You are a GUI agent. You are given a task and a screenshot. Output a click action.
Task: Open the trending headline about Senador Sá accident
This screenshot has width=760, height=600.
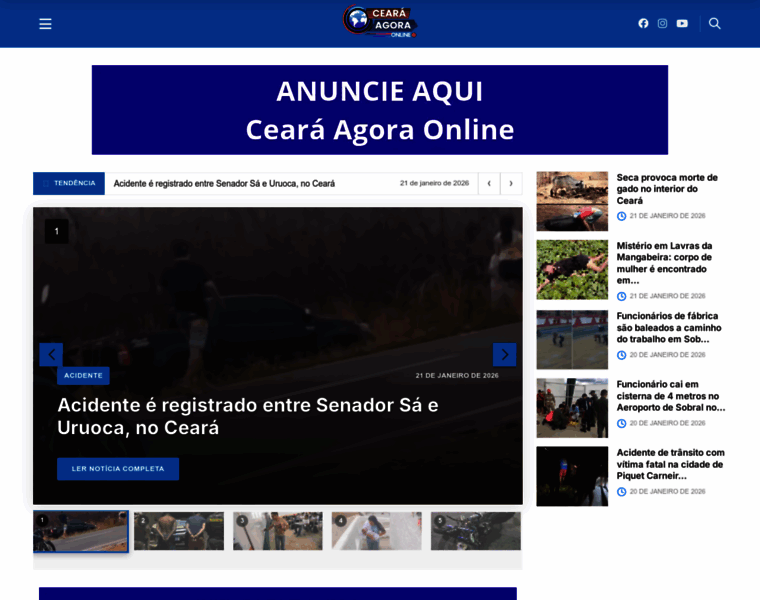(224, 183)
